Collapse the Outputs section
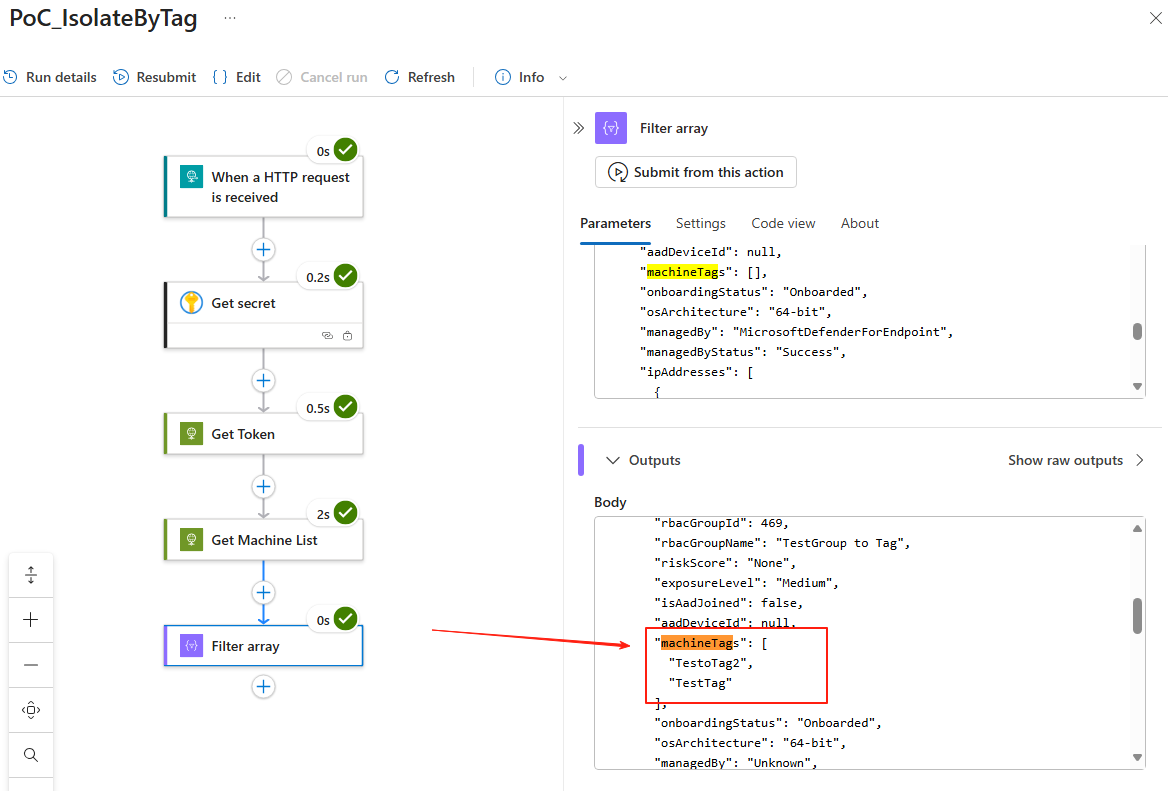This screenshot has height=791, width=1168. (x=613, y=460)
